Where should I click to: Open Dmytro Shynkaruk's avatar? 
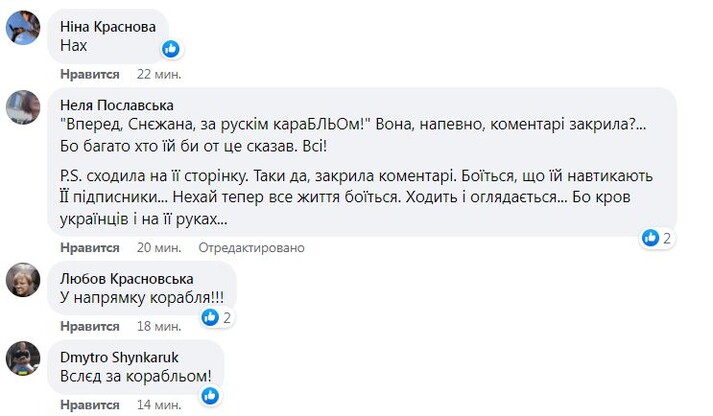[x=23, y=358]
